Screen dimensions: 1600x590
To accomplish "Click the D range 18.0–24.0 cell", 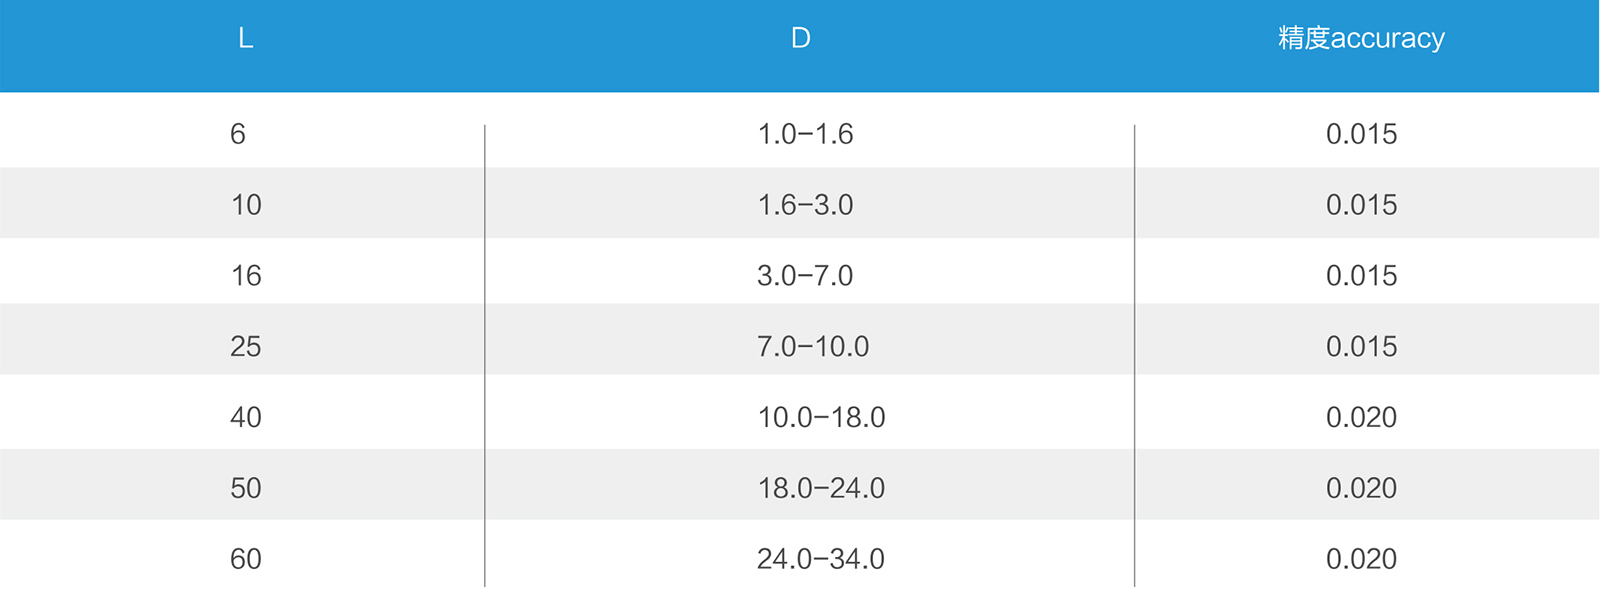I will [x=821, y=488].
